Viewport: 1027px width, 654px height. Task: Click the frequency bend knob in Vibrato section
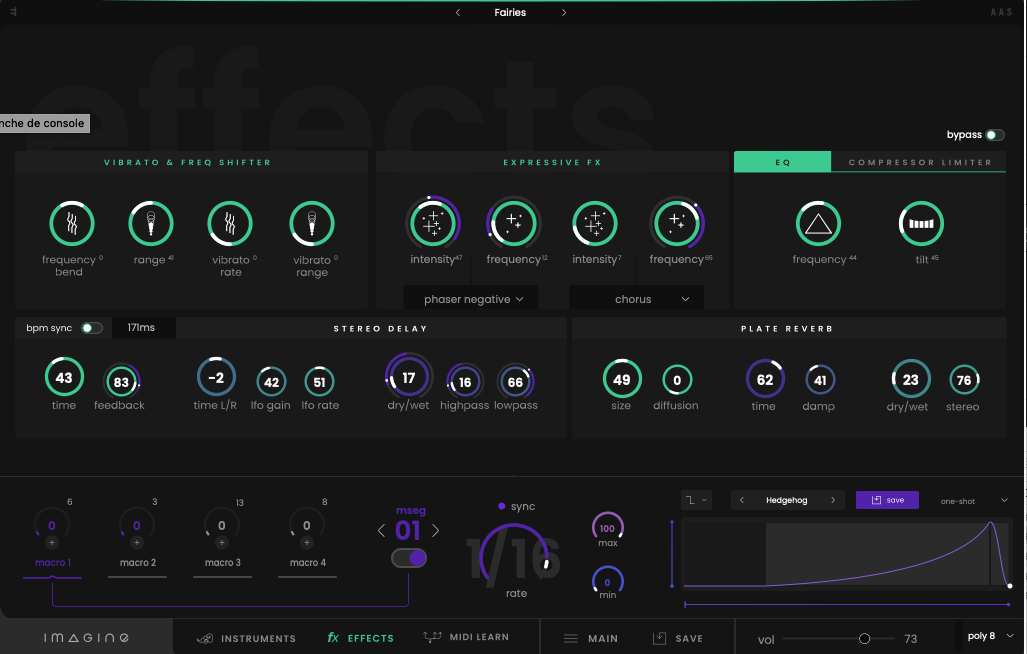[x=71, y=223]
